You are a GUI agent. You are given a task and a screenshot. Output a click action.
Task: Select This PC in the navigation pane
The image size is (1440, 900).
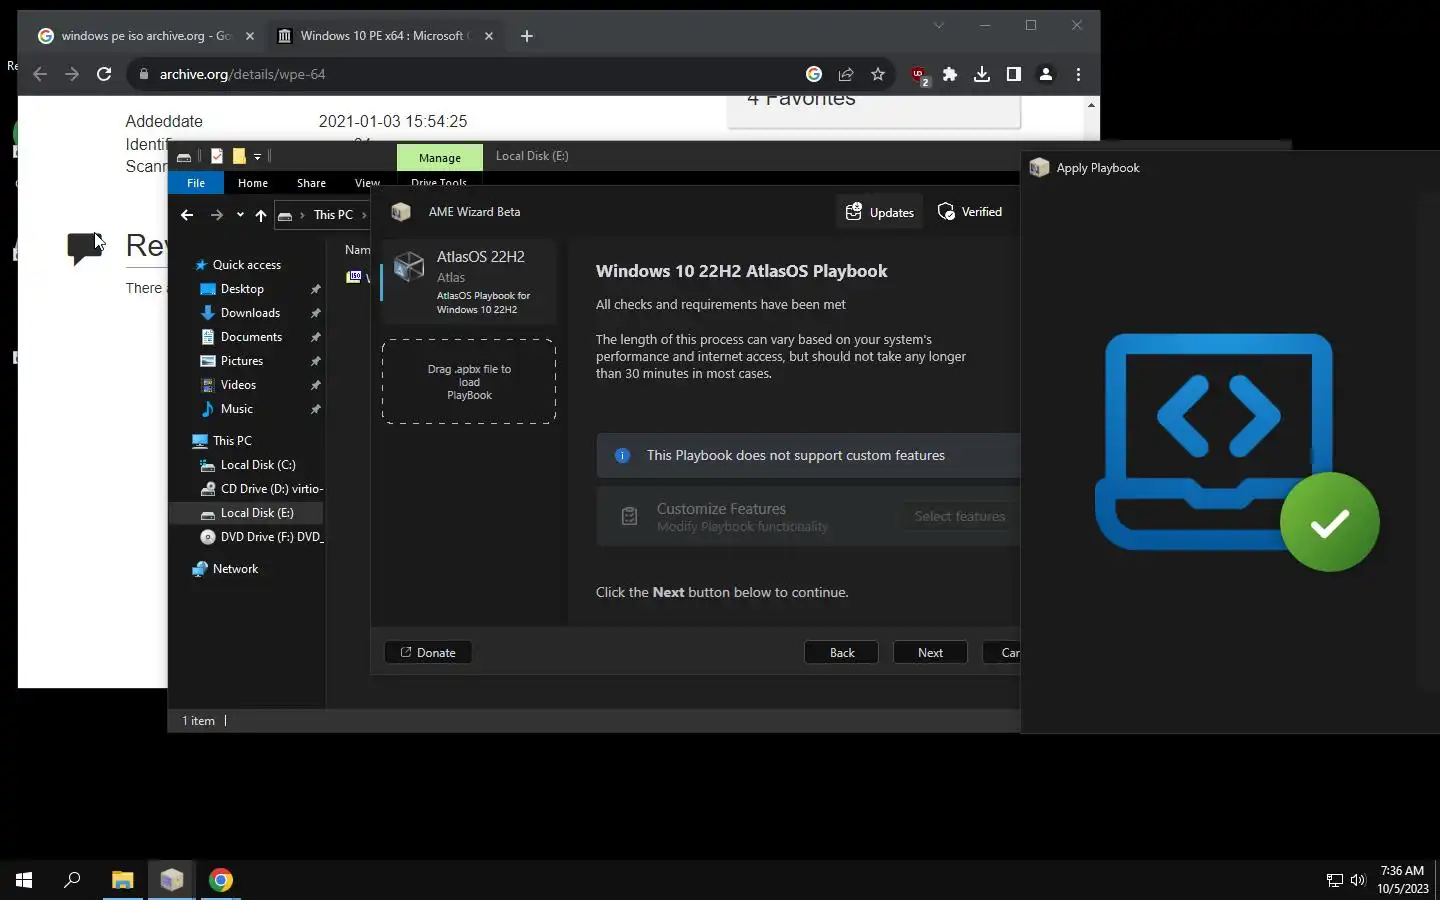(232, 441)
